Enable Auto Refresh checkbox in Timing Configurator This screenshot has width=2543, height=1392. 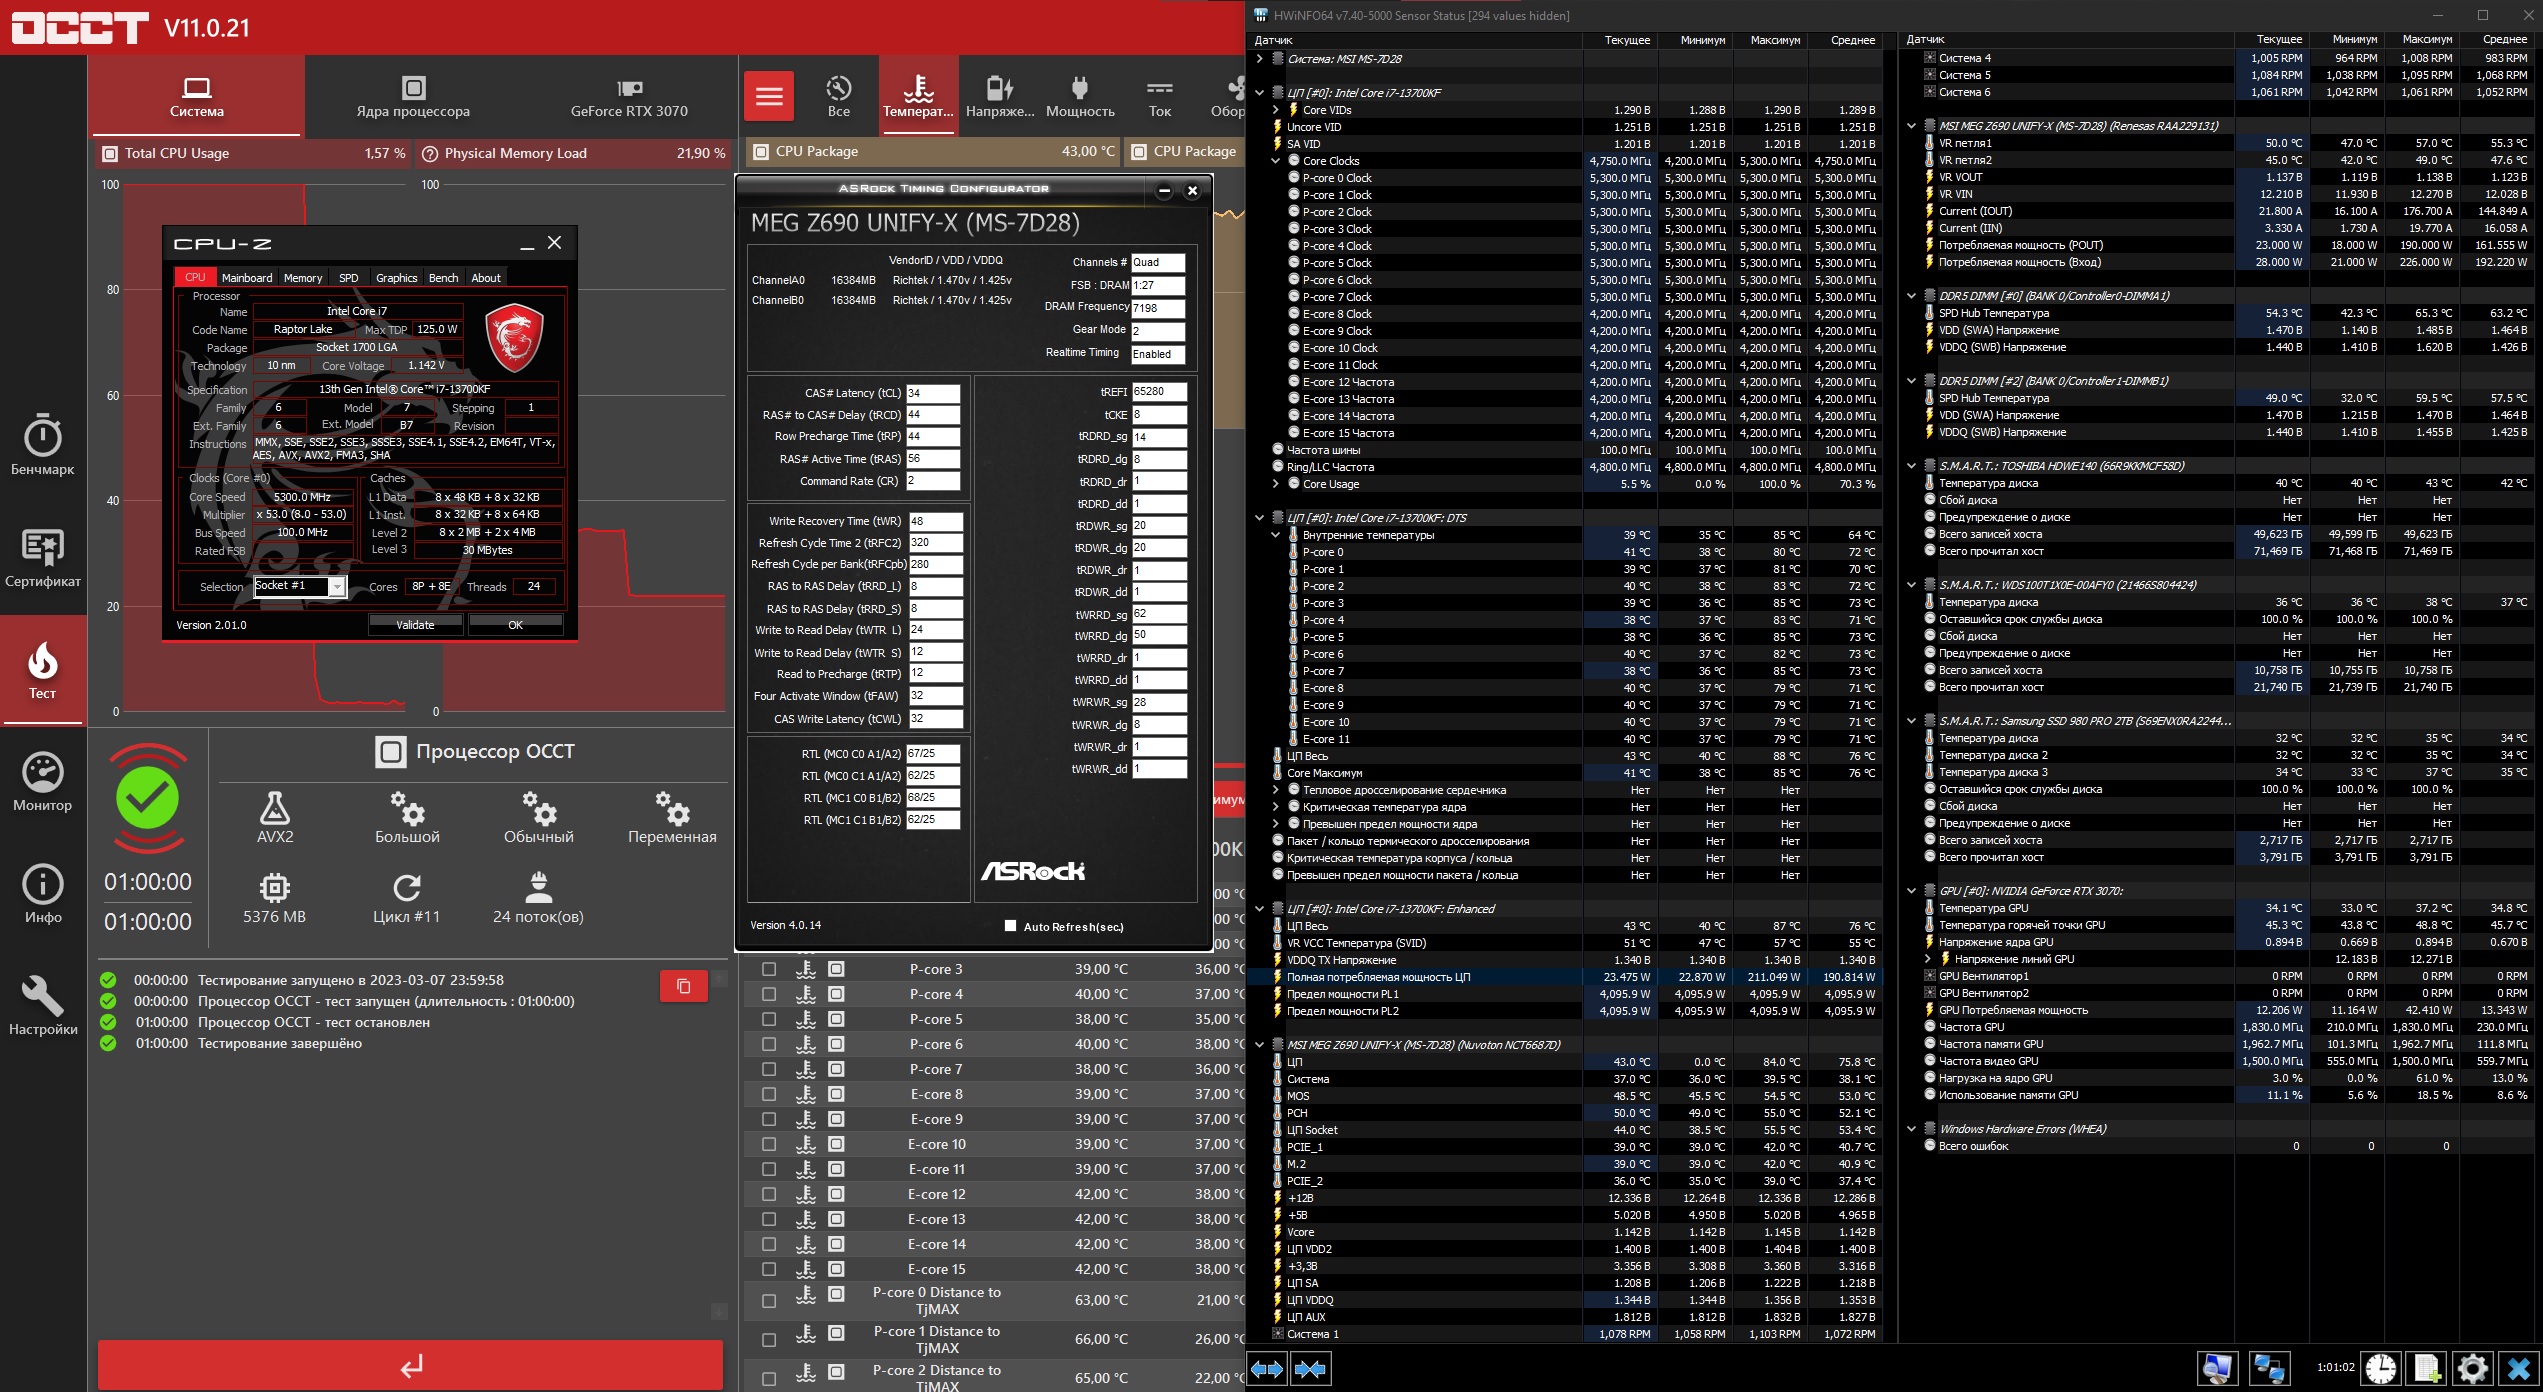click(1010, 926)
